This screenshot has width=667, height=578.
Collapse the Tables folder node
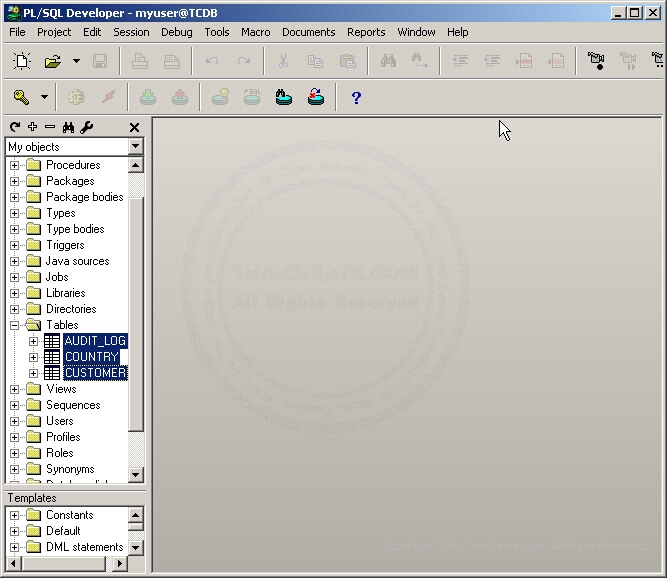click(14, 325)
